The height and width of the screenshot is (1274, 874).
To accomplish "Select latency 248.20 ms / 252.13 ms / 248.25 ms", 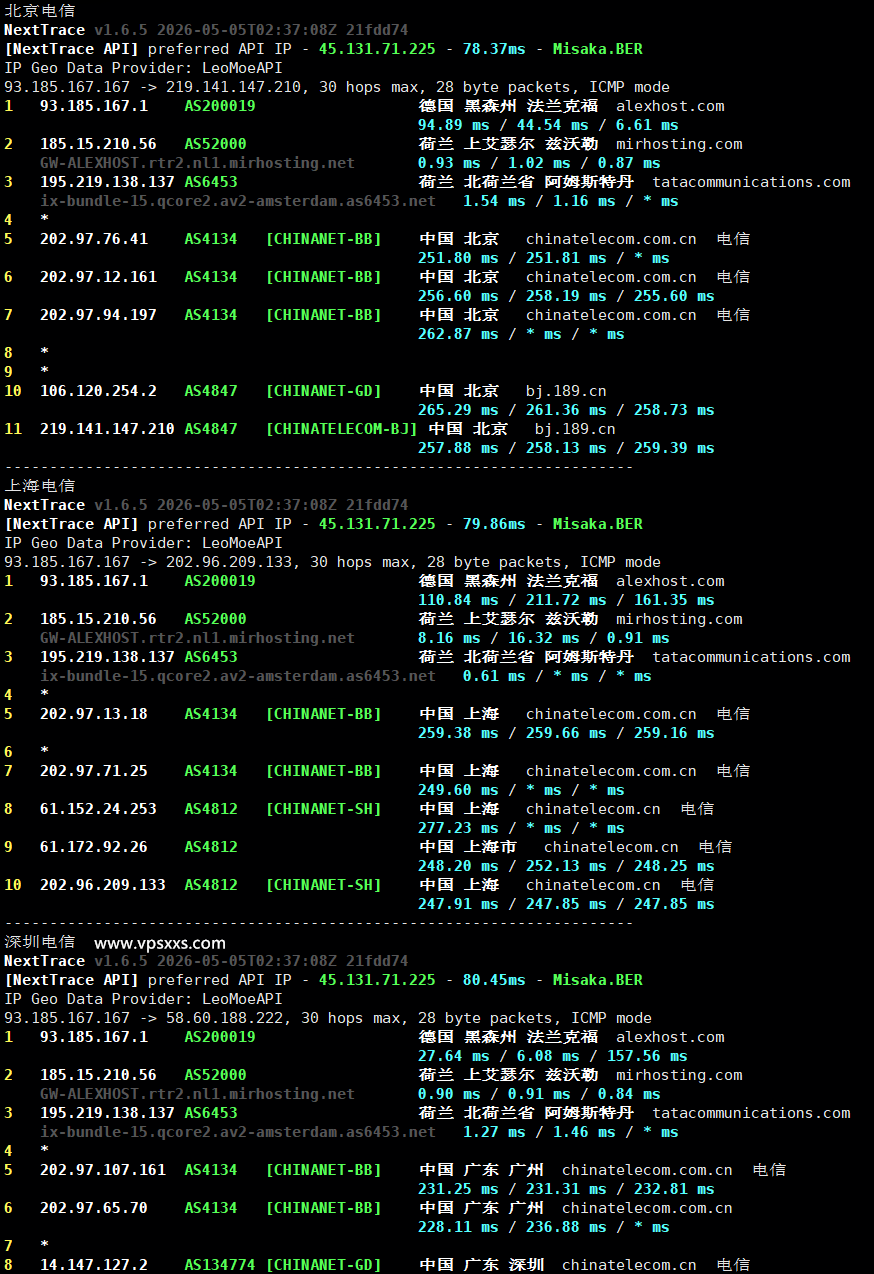I will coord(566,866).
